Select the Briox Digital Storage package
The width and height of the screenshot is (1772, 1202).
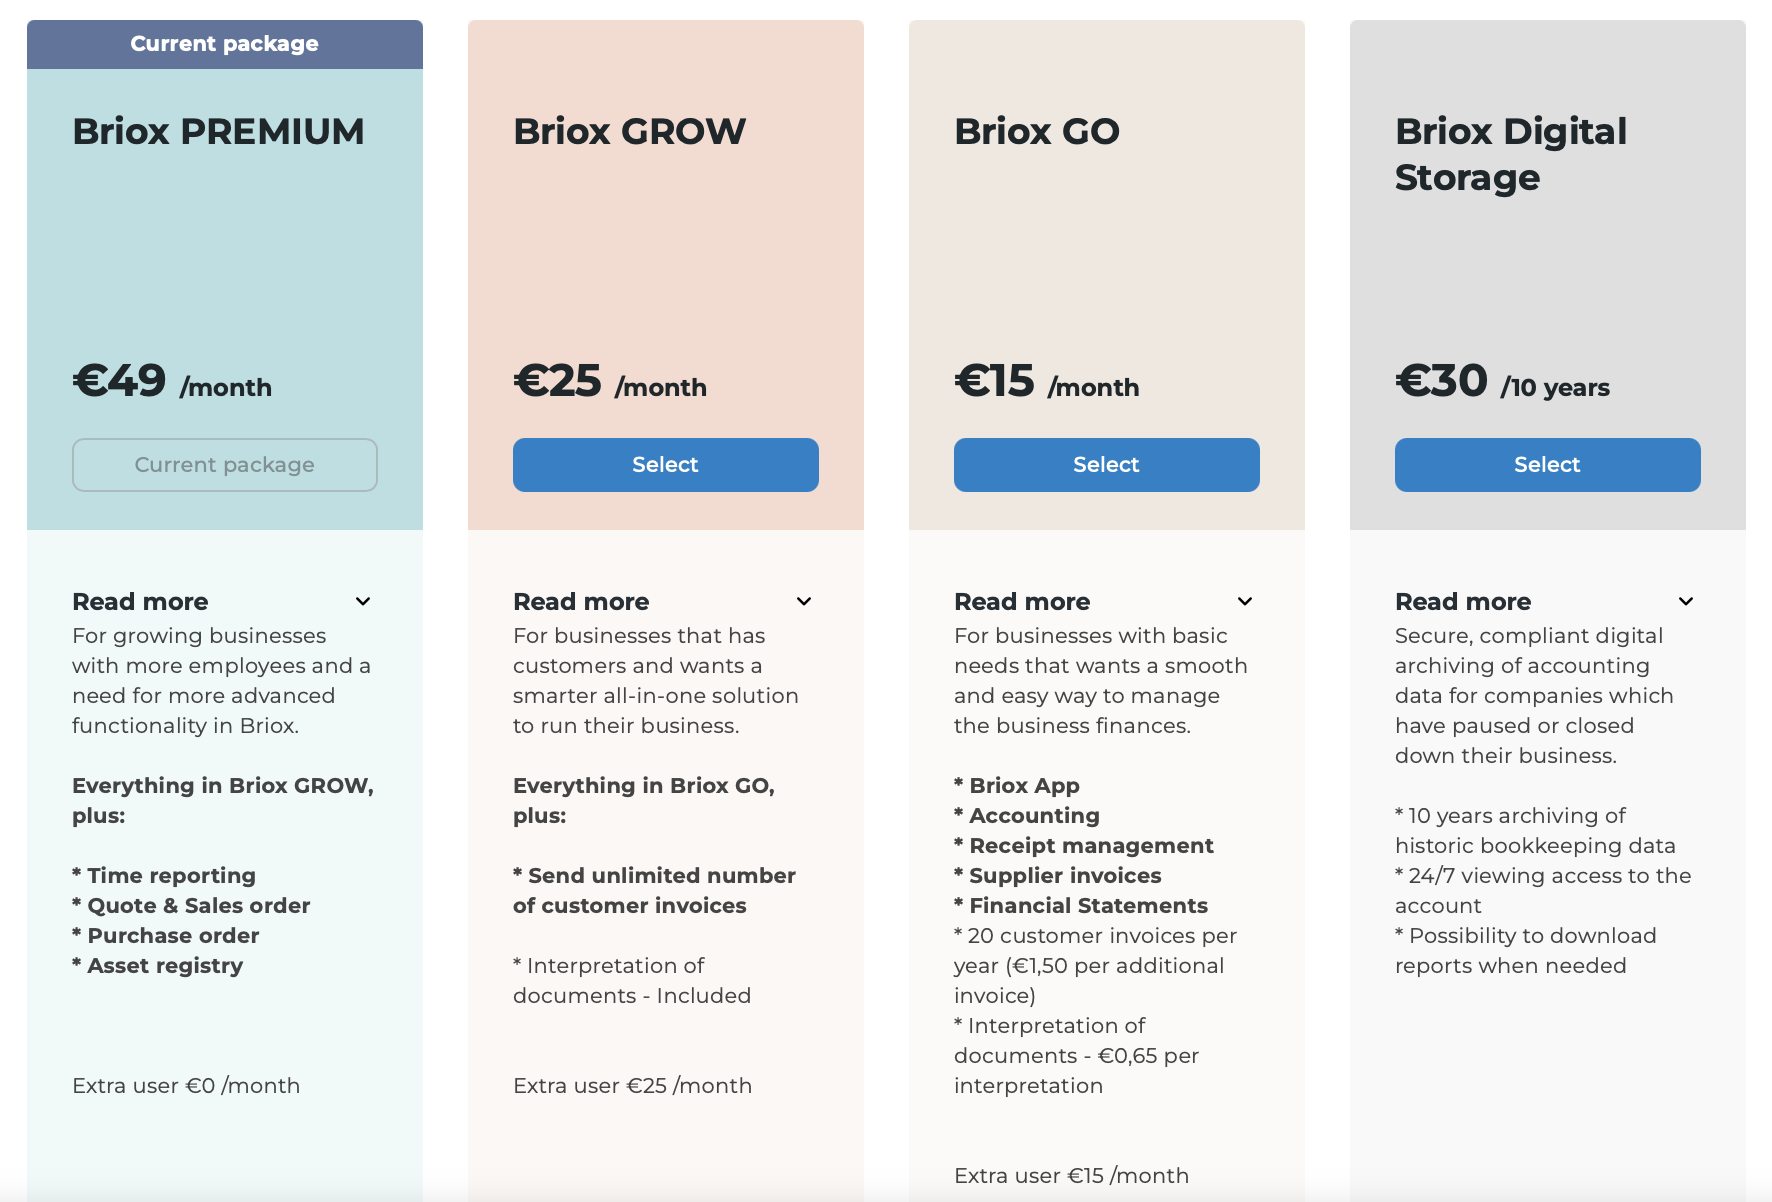pos(1547,465)
